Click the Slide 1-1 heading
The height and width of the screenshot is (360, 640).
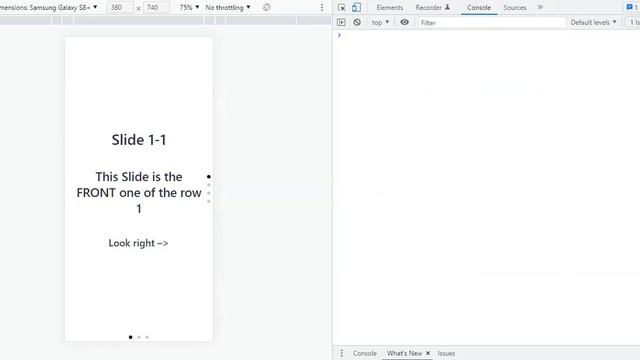pyautogui.click(x=139, y=140)
